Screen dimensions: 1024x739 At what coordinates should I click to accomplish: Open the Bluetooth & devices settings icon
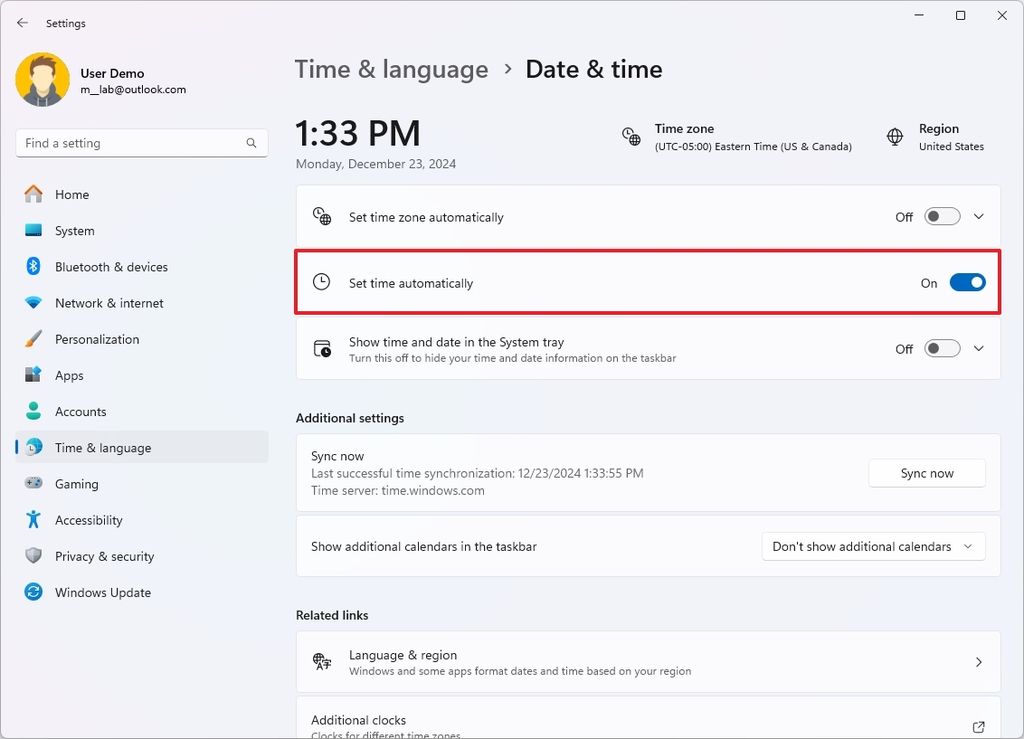pos(32,267)
